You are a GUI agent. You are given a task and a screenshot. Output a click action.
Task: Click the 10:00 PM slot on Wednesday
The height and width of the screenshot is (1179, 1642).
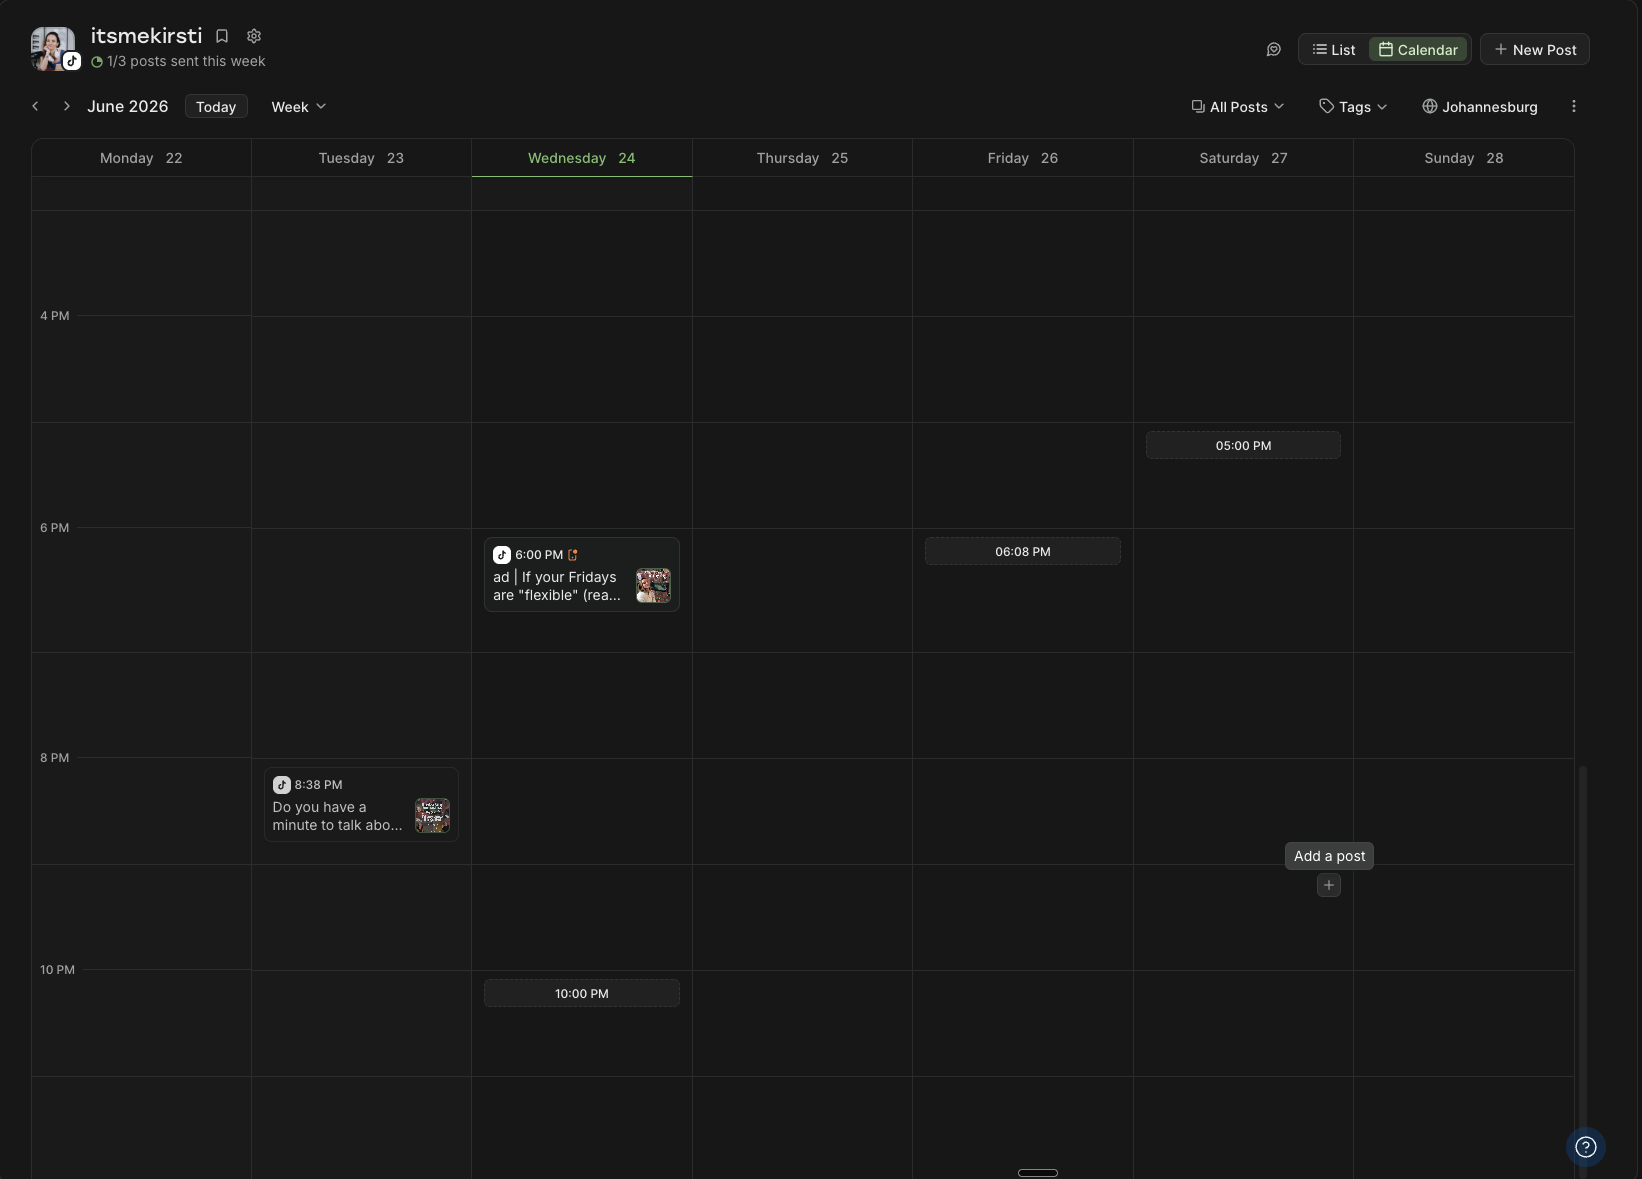pyautogui.click(x=582, y=993)
